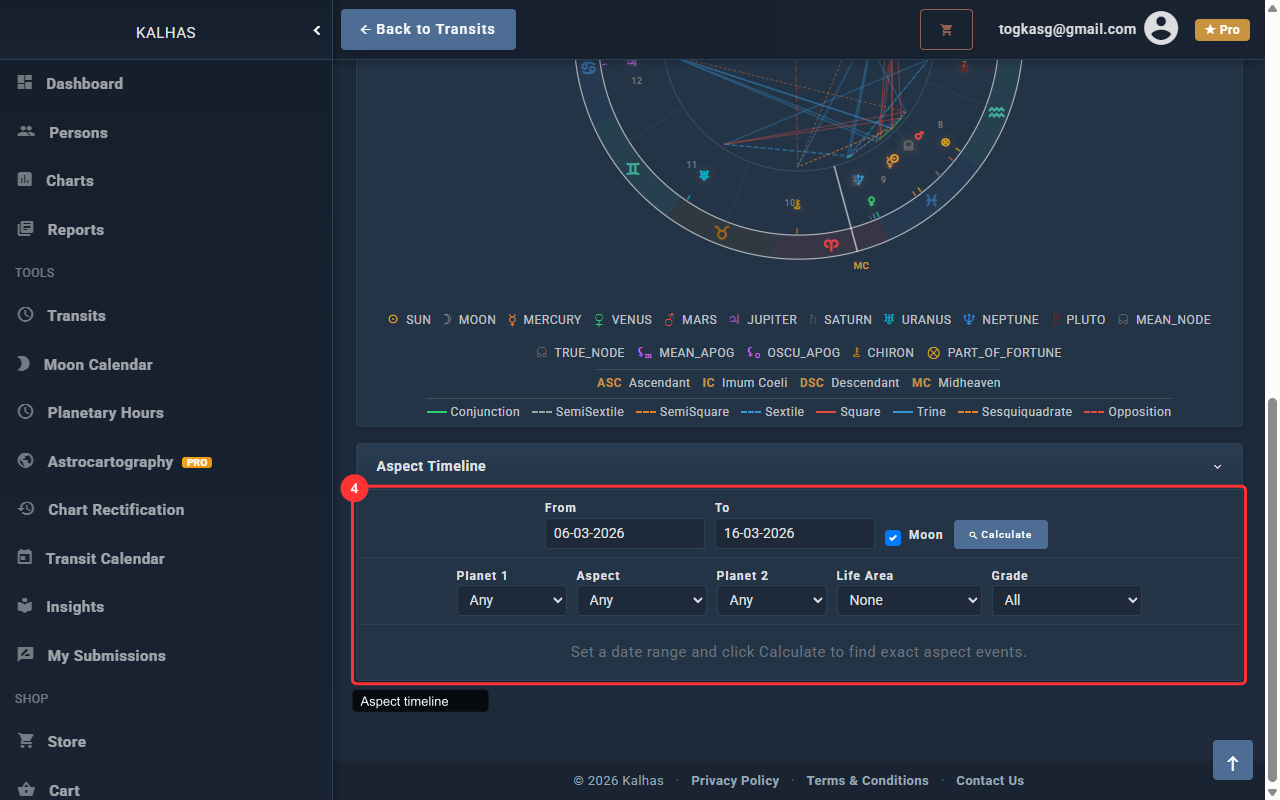Select the Astrocartography globe icon
The width and height of the screenshot is (1280, 800).
point(27,461)
